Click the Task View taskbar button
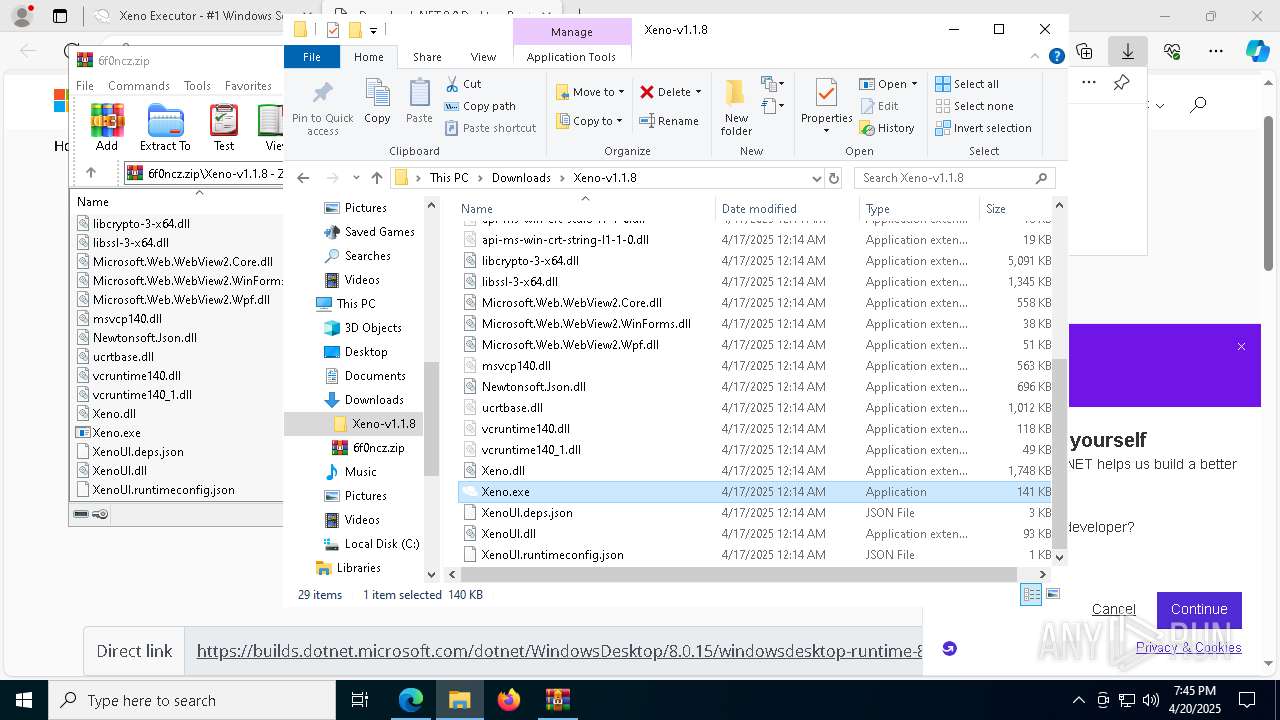1280x720 pixels. (x=360, y=700)
